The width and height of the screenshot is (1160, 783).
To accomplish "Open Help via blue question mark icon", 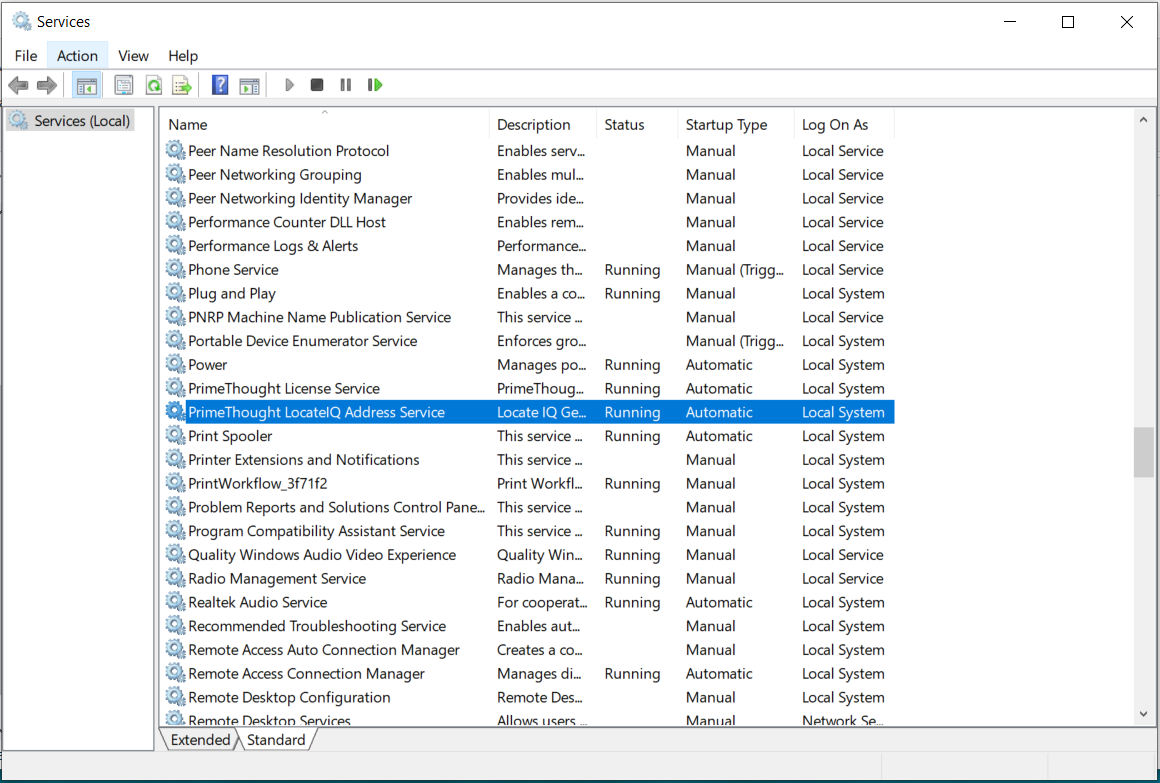I will tap(220, 85).
